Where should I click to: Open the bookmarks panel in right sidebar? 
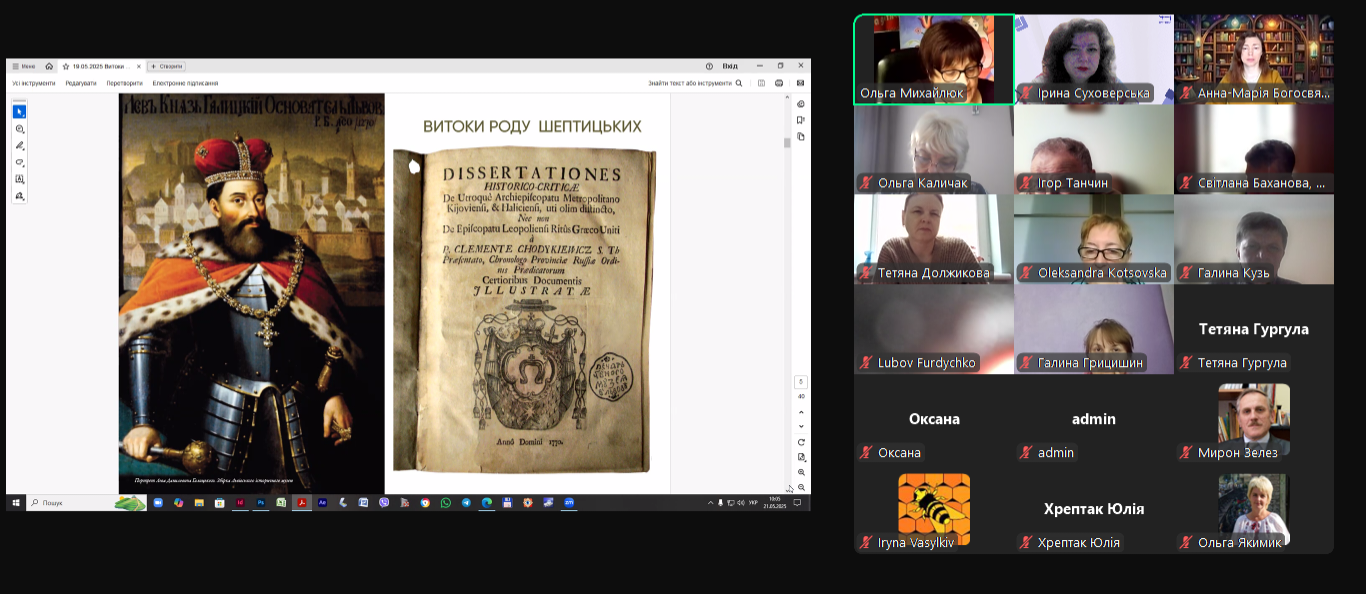coord(801,120)
